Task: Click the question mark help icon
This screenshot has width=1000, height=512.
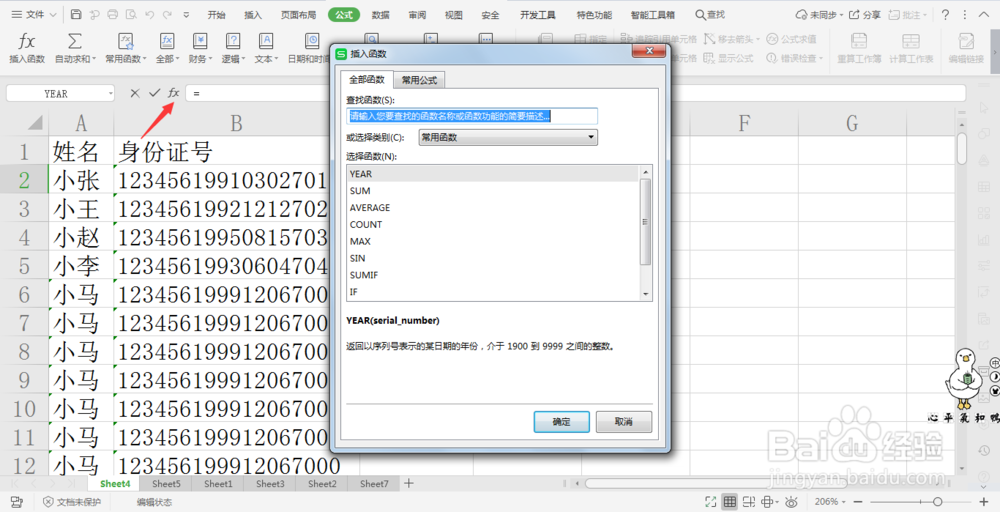Action: (945, 14)
